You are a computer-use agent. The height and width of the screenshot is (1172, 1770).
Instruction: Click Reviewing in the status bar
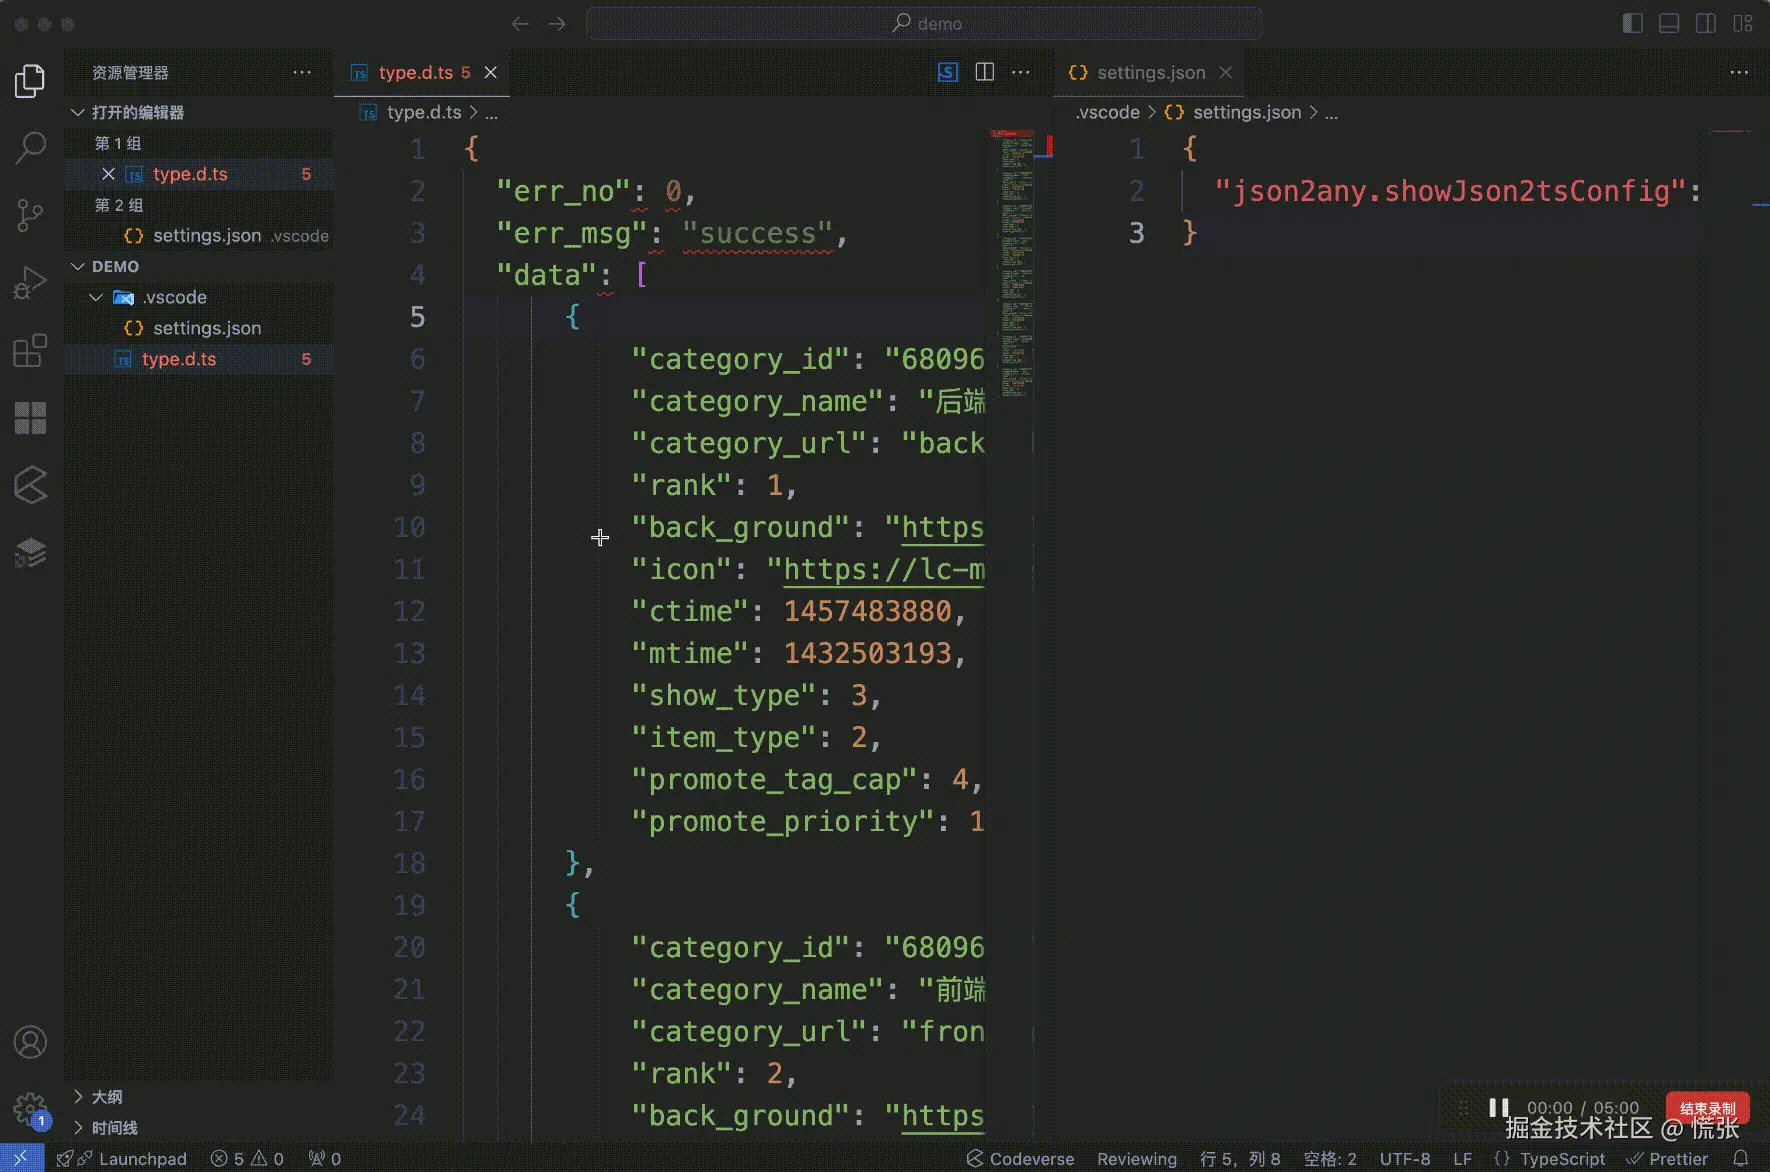1137,1158
